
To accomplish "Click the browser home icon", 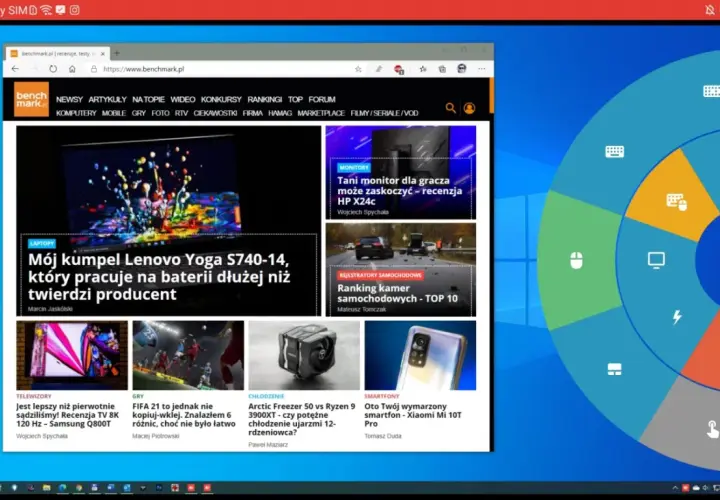I will pyautogui.click(x=72, y=69).
